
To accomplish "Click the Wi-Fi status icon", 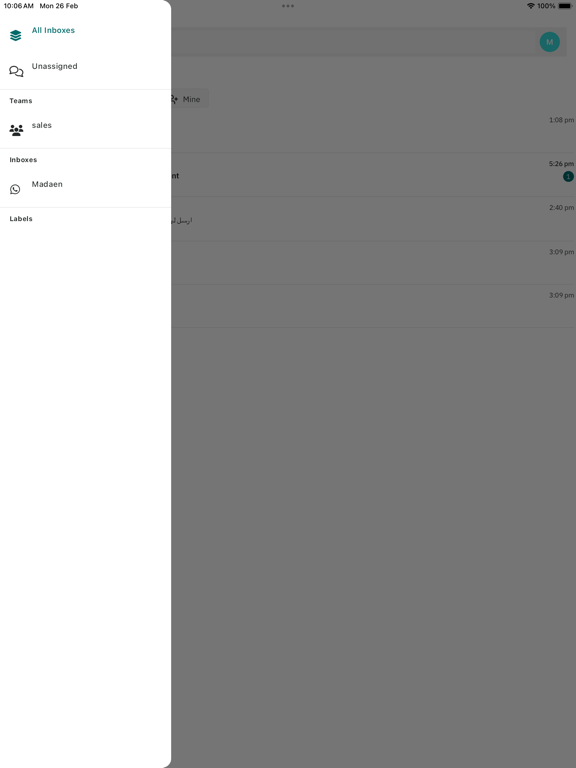I will (530, 6).
